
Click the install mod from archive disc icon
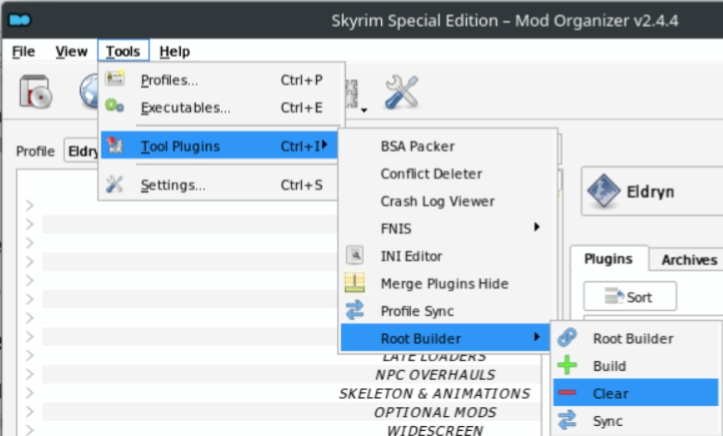[x=36, y=91]
